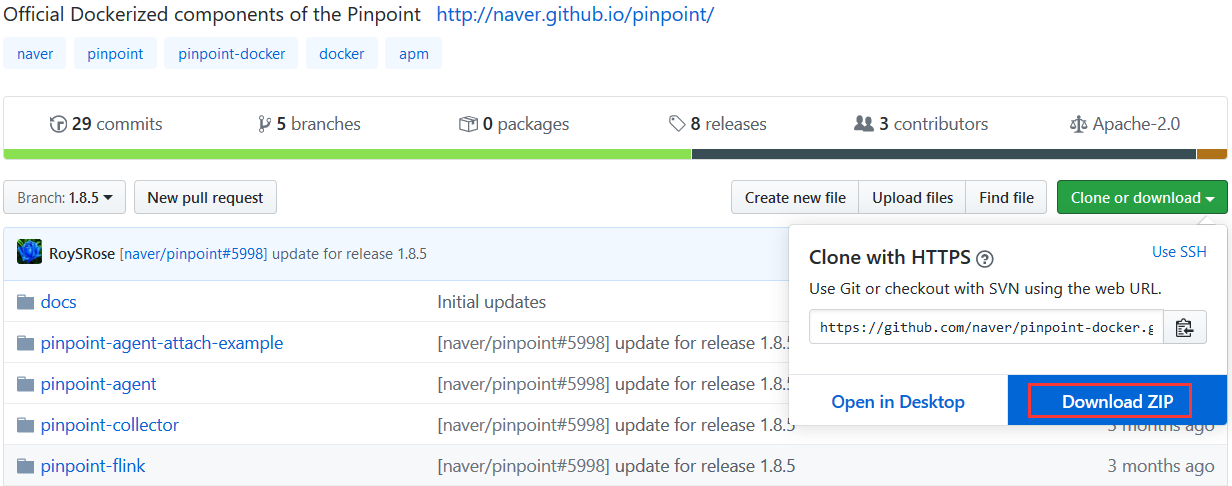
Task: Select the clone URL text field
Action: (987, 327)
